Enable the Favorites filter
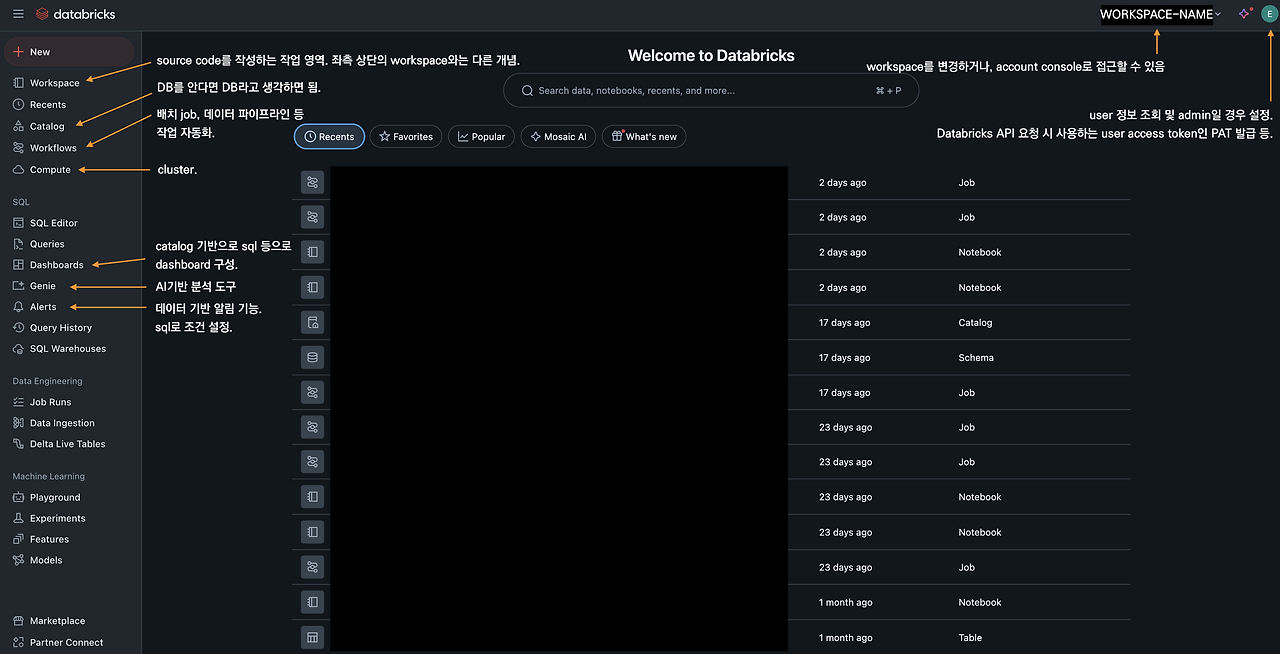Screen dimensions: 1280x654 click(x=405, y=136)
